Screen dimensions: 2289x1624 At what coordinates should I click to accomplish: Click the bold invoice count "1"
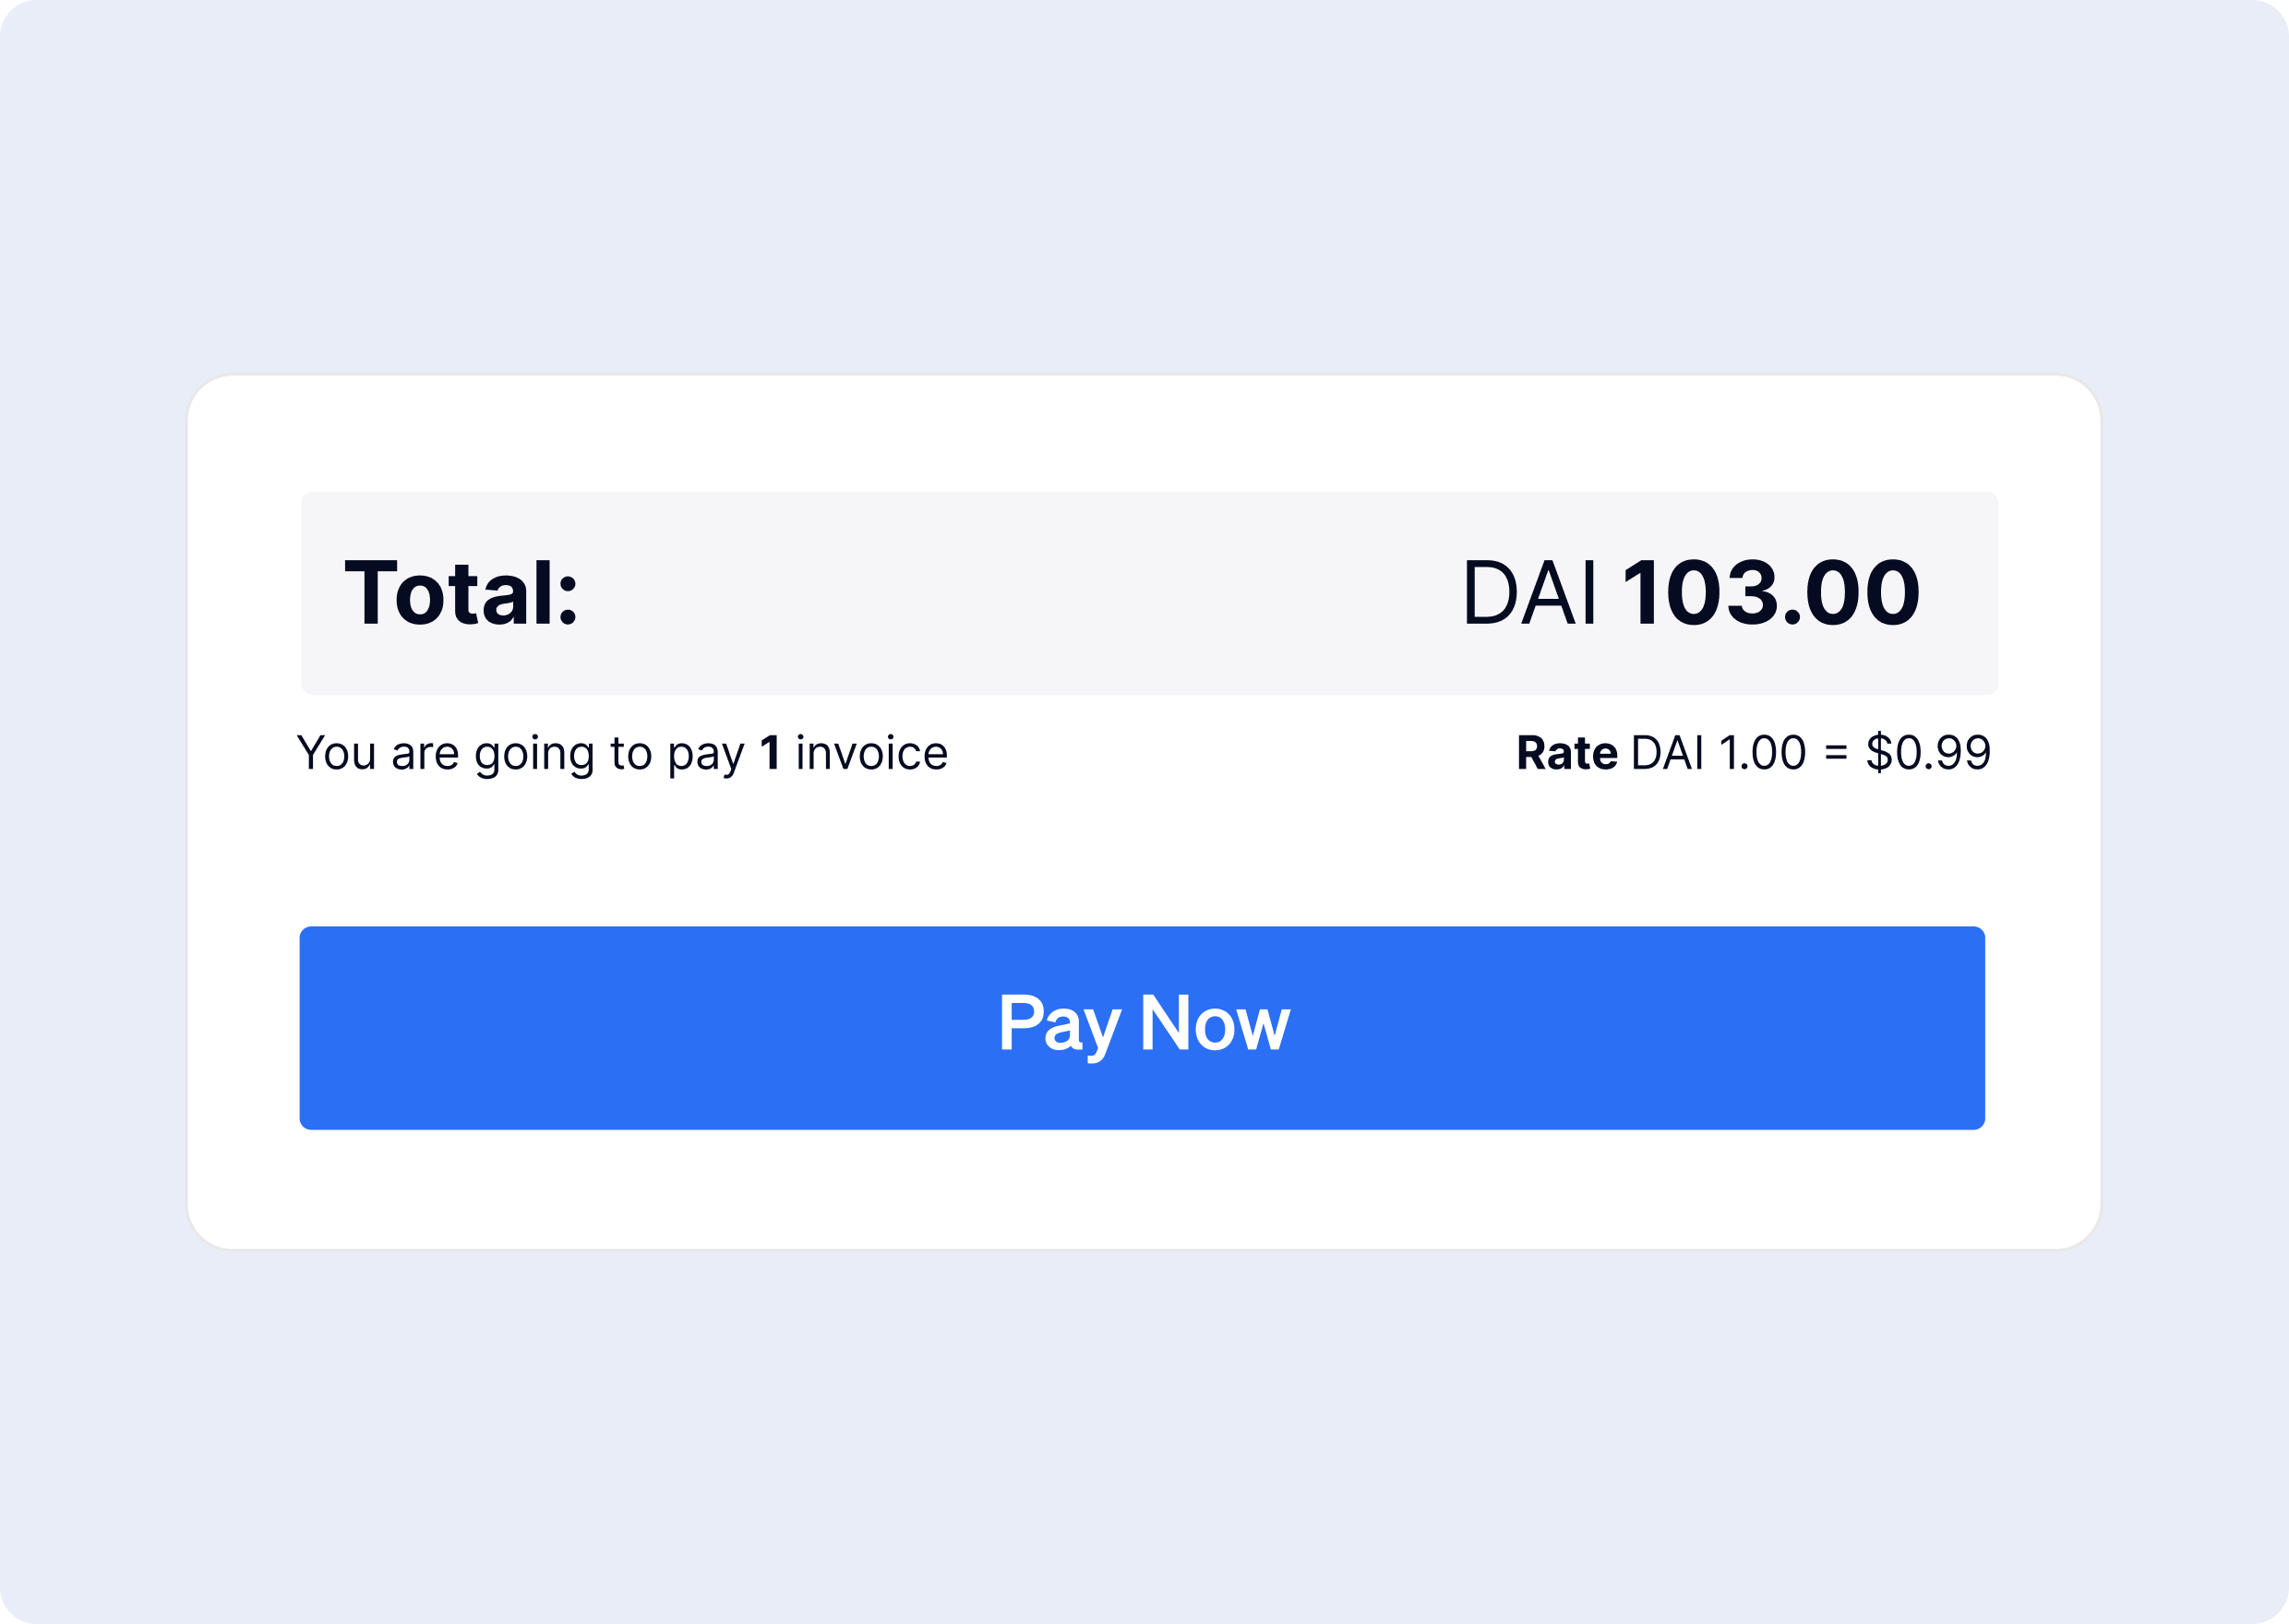click(770, 753)
